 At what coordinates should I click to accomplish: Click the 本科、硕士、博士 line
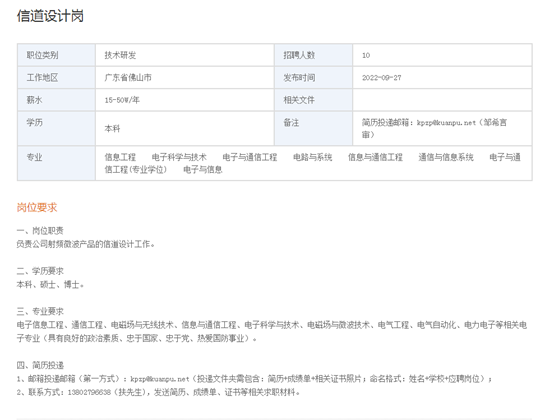tap(50, 284)
